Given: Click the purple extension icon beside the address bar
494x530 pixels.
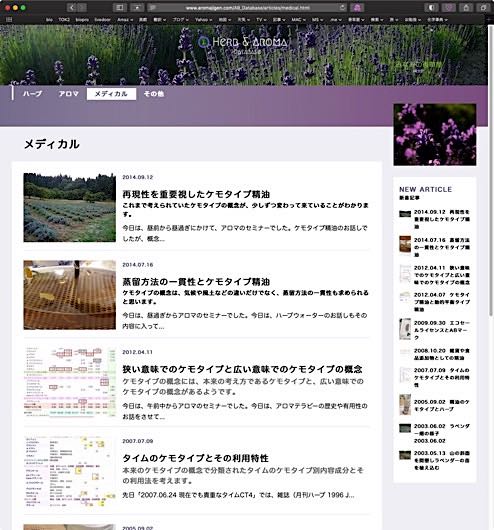Looking at the screenshot, I should click(x=357, y=7).
